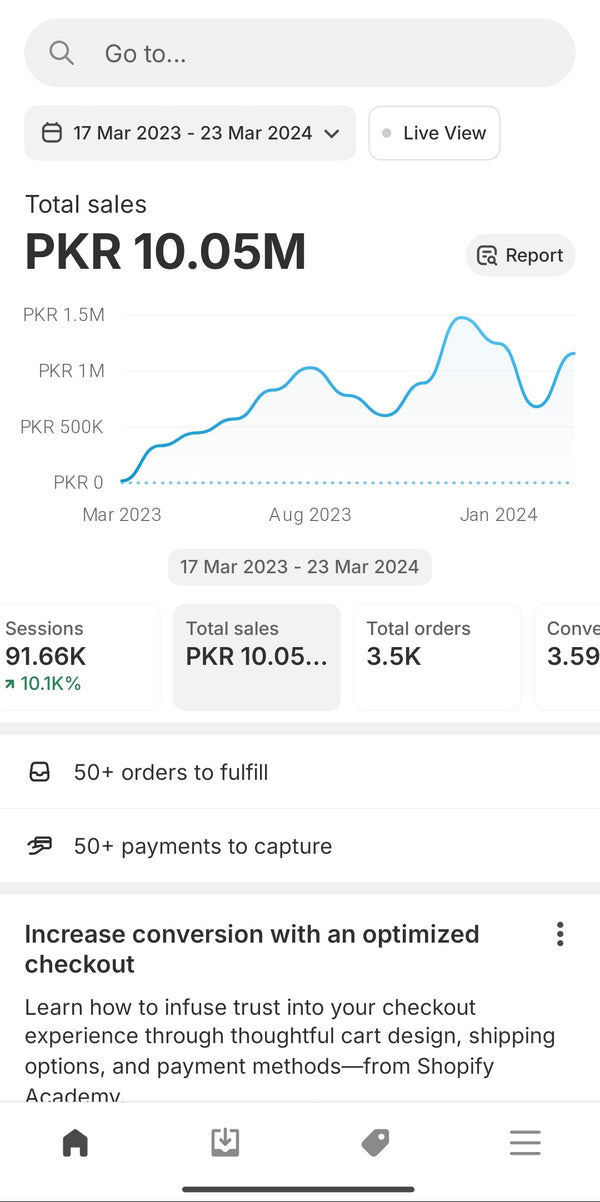This screenshot has height=1202, width=600.
Task: Tap the payments to capture hand icon
Action: [39, 846]
